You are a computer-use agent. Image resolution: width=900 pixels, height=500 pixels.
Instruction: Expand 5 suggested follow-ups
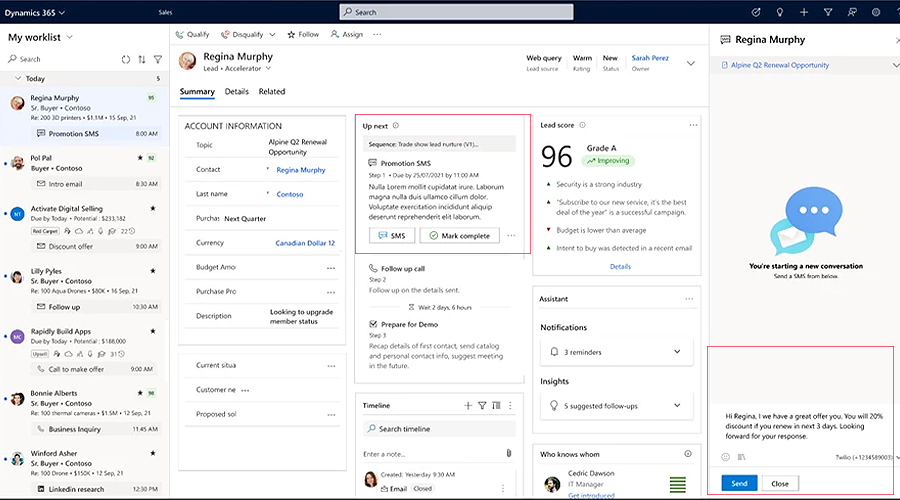677,405
